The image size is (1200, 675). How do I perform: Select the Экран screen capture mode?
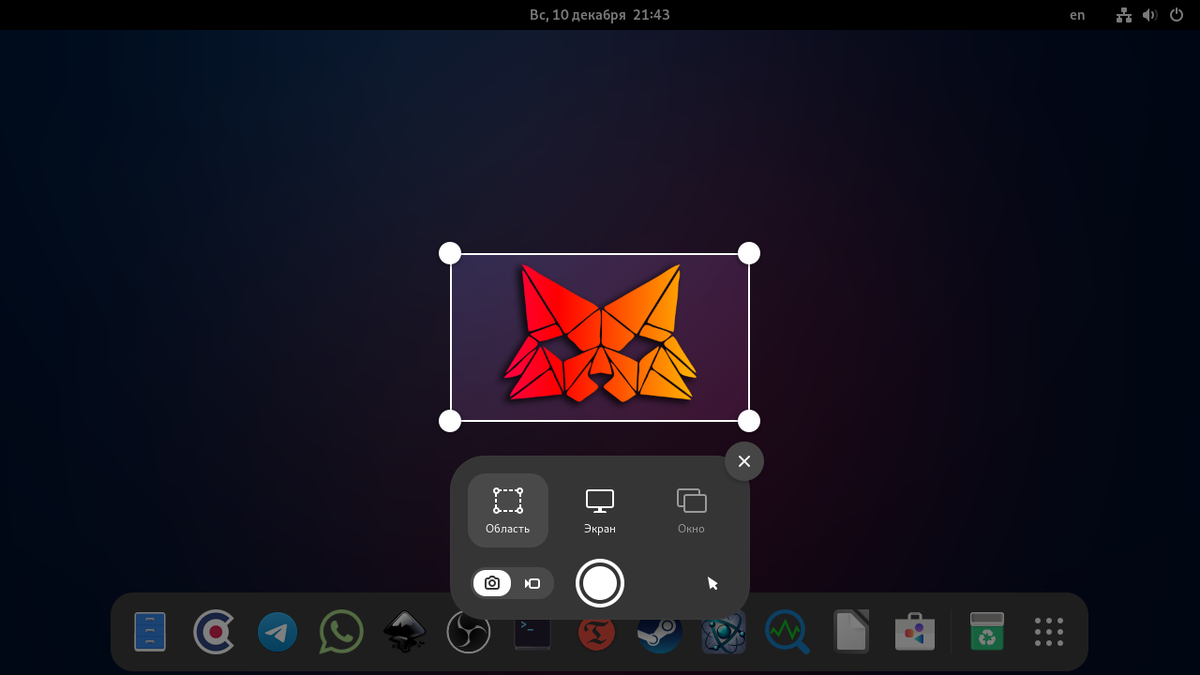(600, 510)
